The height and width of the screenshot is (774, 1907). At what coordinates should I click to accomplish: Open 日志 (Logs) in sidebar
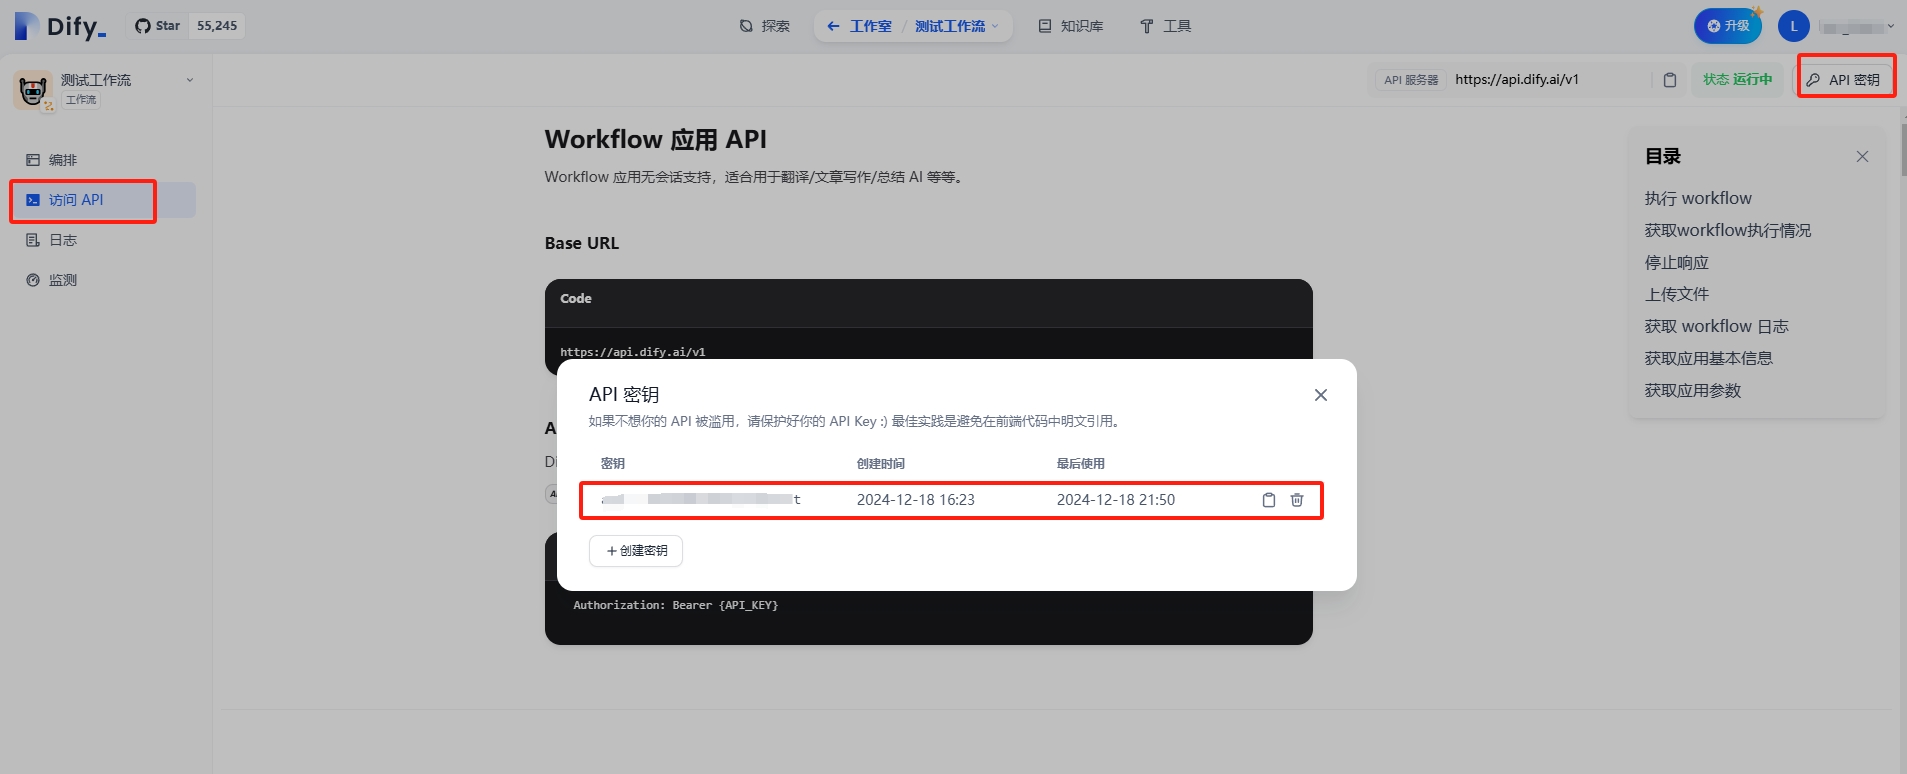pyautogui.click(x=104, y=240)
